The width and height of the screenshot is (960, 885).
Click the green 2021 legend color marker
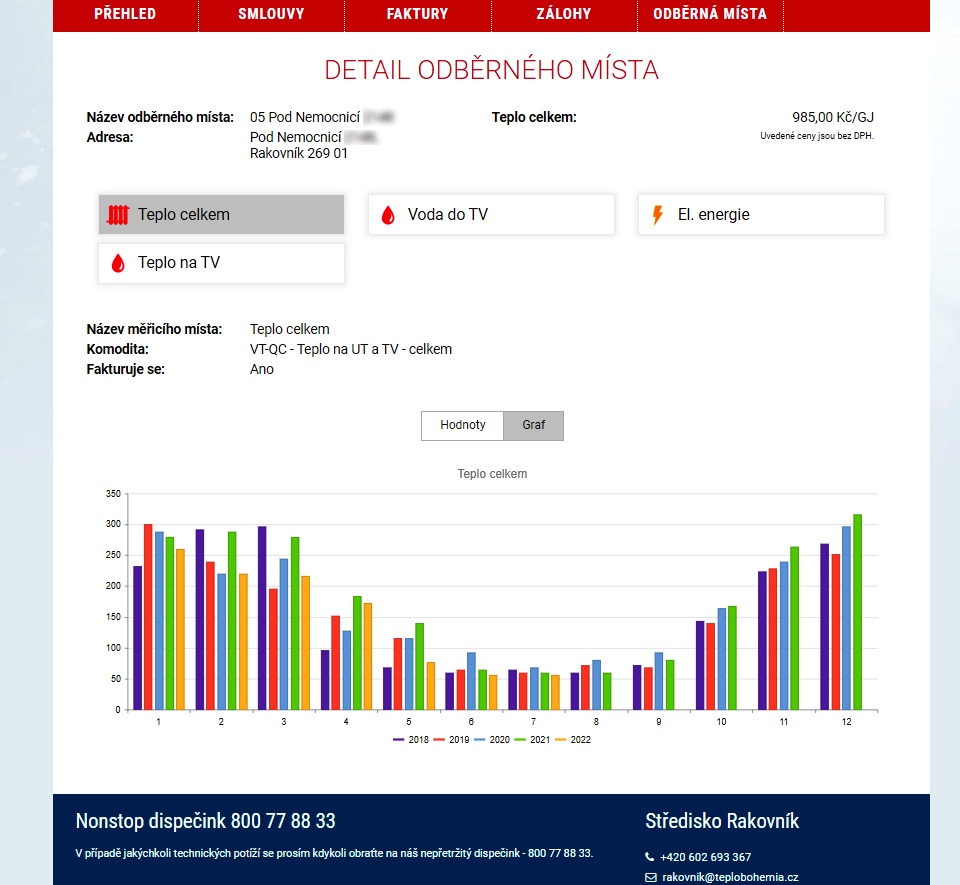click(520, 739)
